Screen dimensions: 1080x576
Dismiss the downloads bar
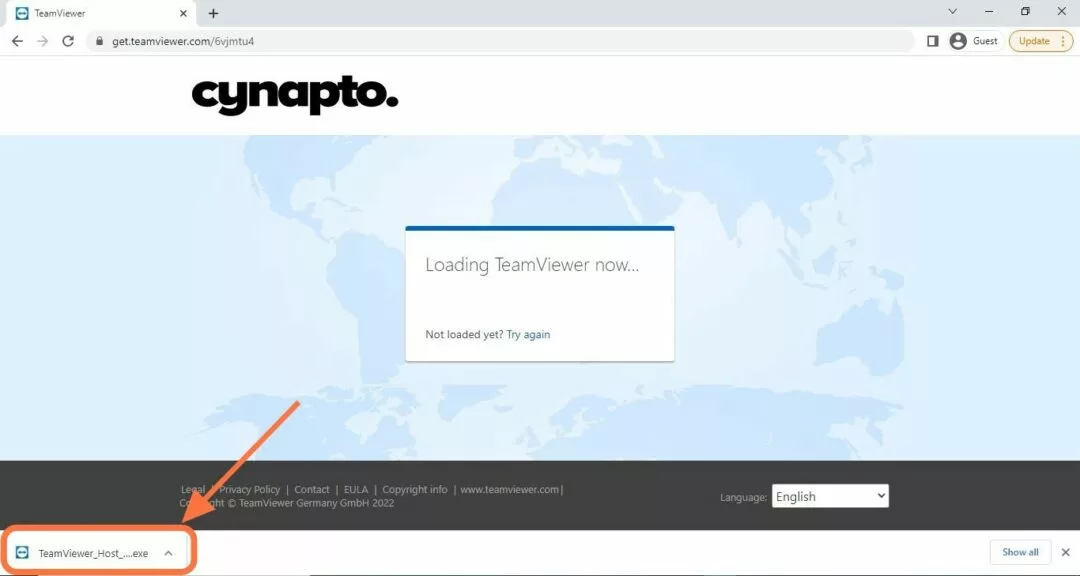(x=1066, y=552)
